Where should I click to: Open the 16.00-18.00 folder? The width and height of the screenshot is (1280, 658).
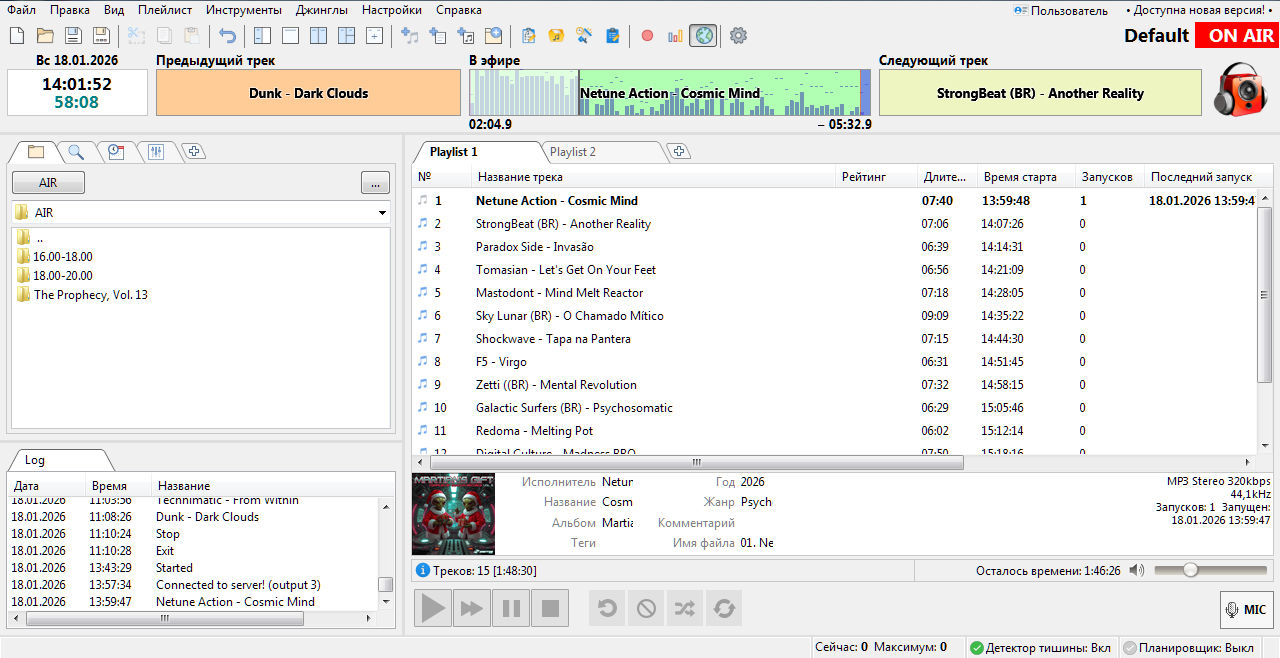tap(62, 257)
